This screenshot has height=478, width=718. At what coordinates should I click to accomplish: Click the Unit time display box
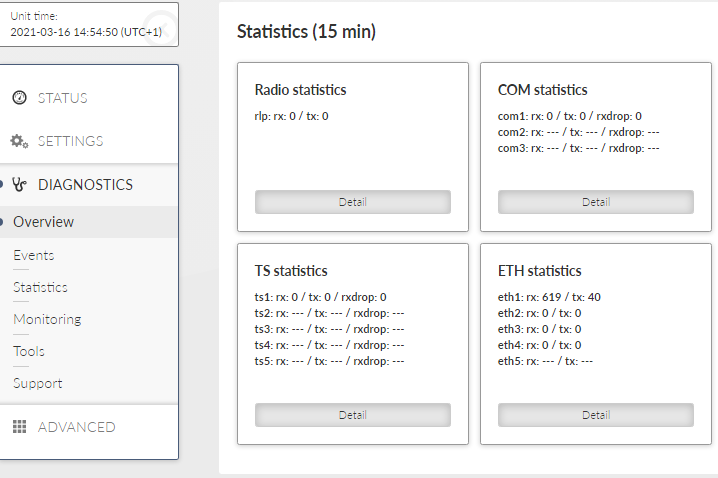(89, 24)
